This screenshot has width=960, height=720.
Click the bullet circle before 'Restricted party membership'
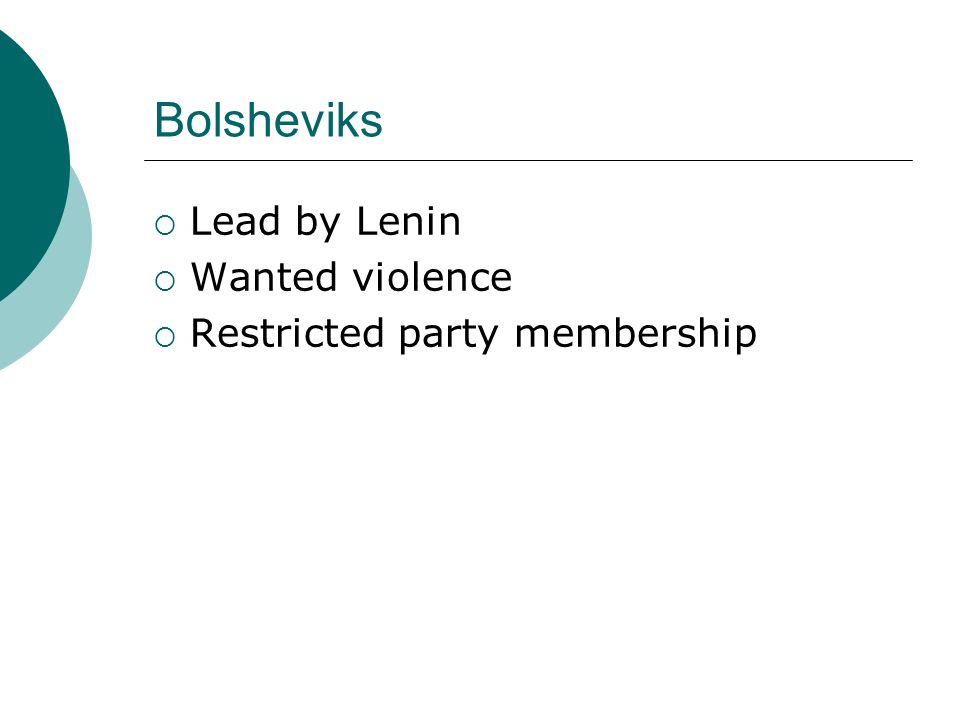165,337
